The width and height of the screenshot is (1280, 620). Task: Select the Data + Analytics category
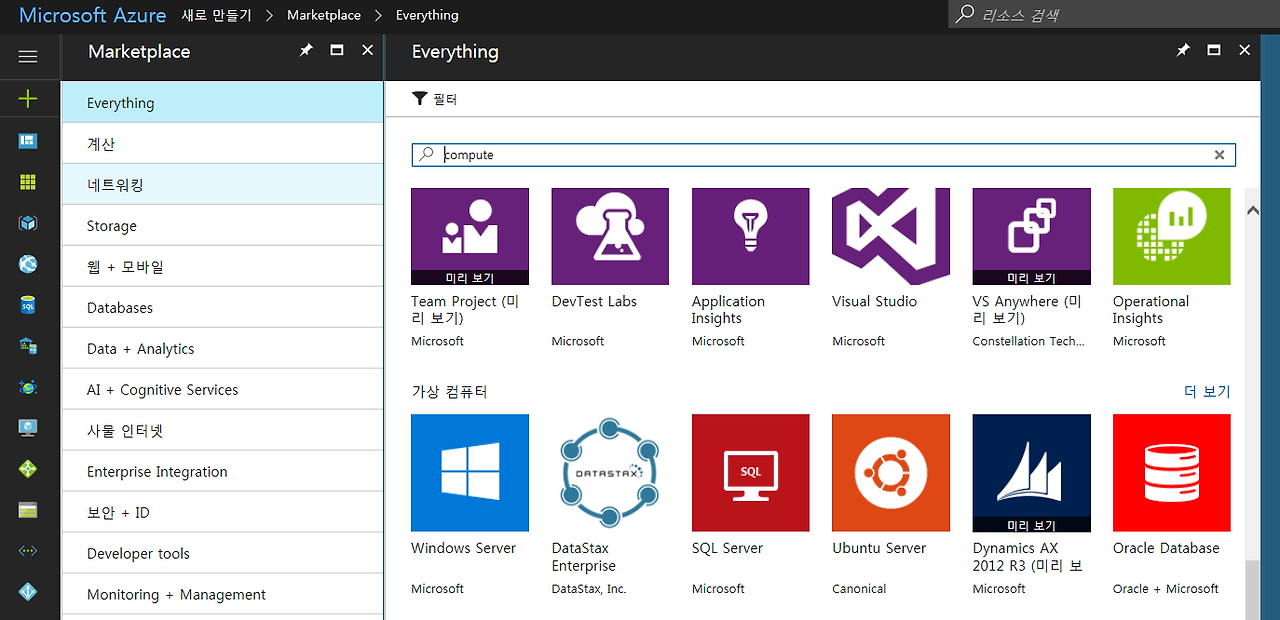coord(222,349)
